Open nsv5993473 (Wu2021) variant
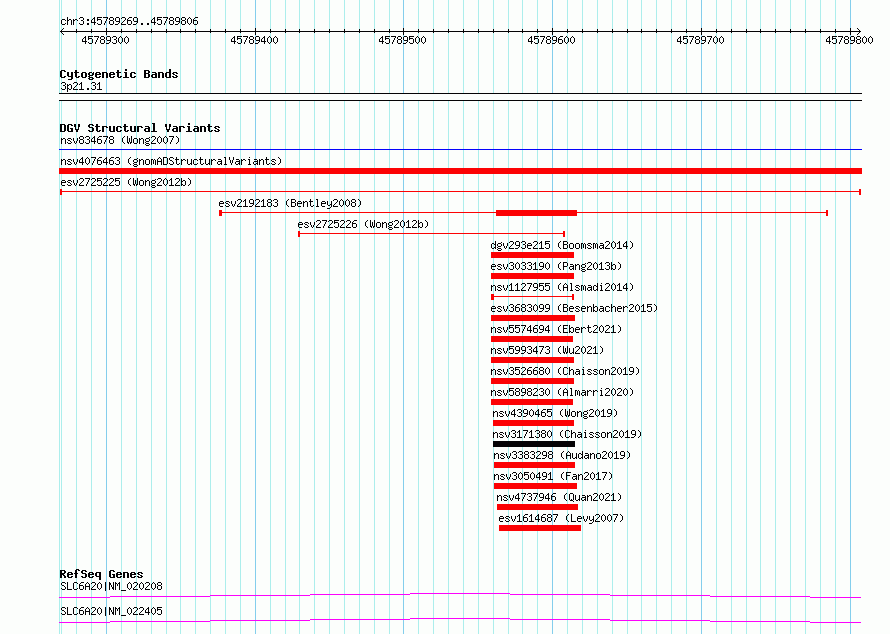This screenshot has width=890, height=634. tap(547, 350)
